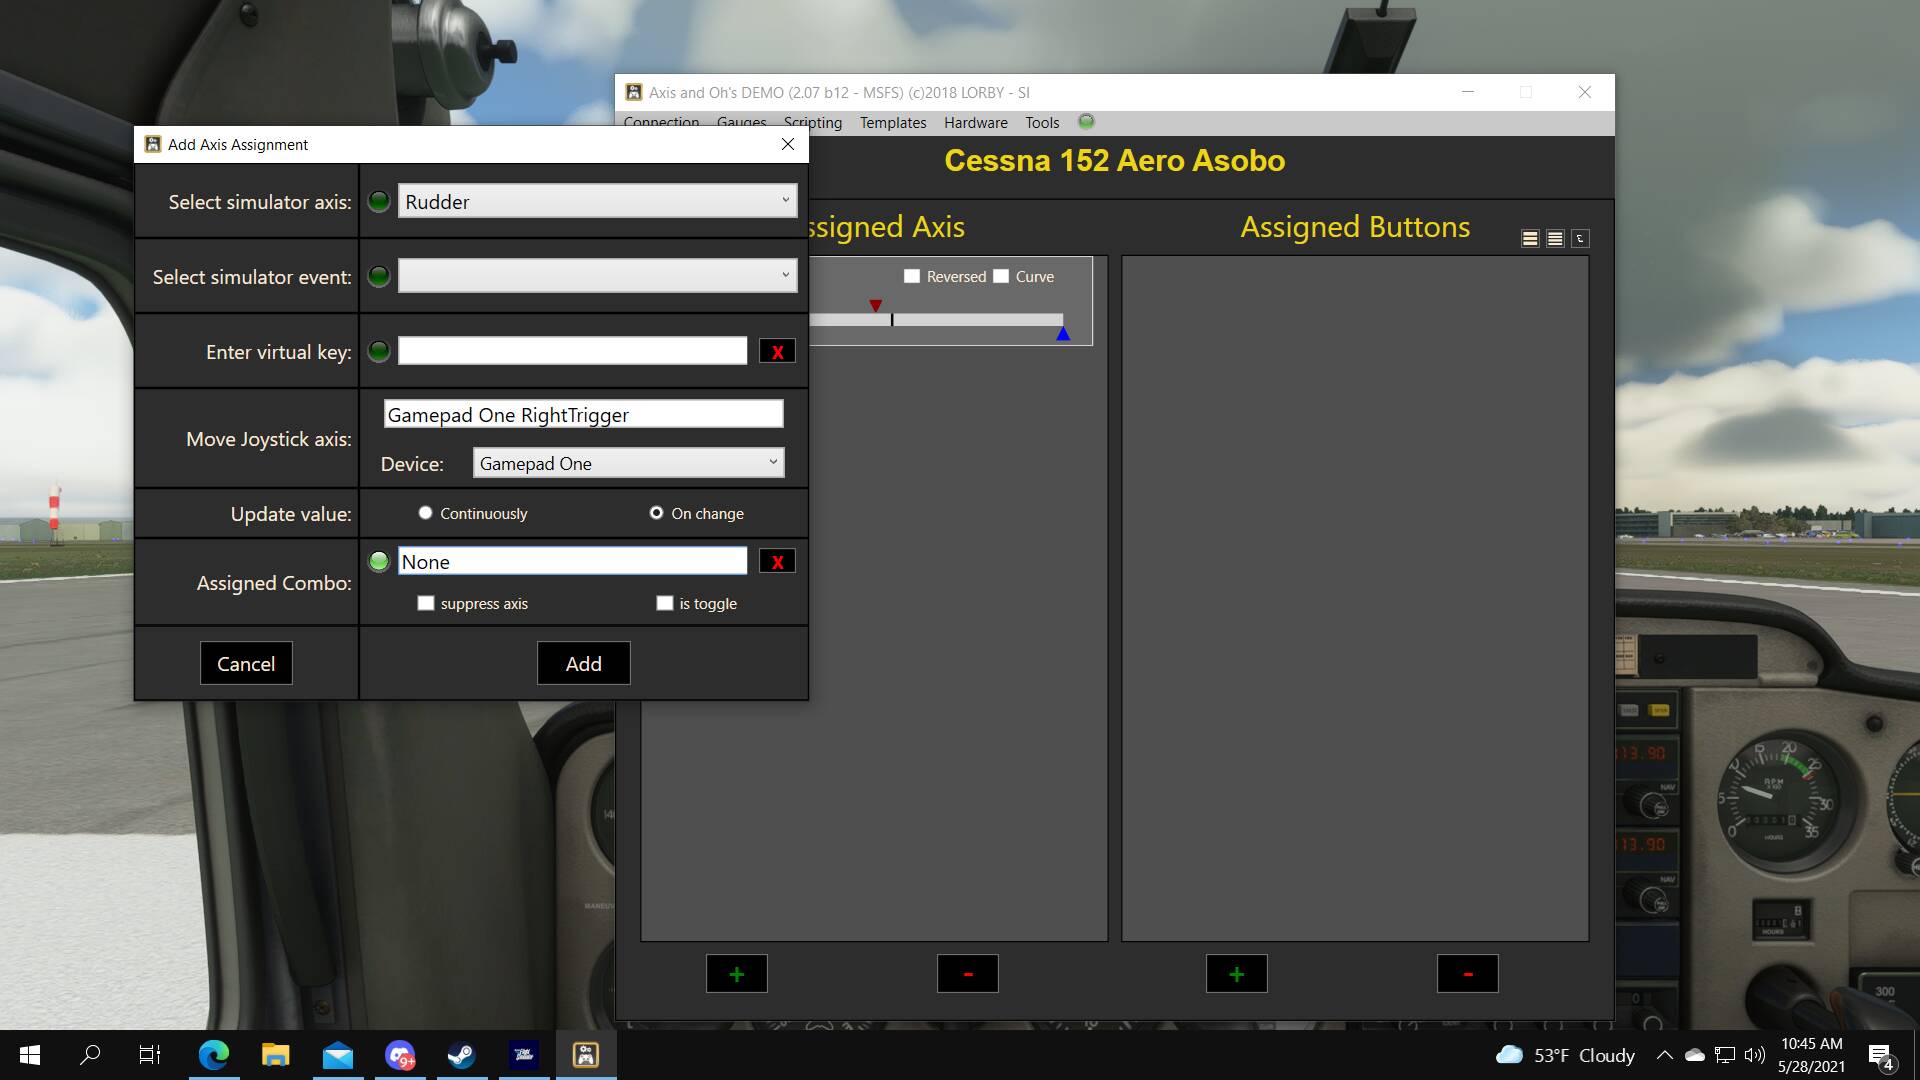The width and height of the screenshot is (1920, 1080).
Task: Open File Explorer from taskbar
Action: pyautogui.click(x=275, y=1055)
